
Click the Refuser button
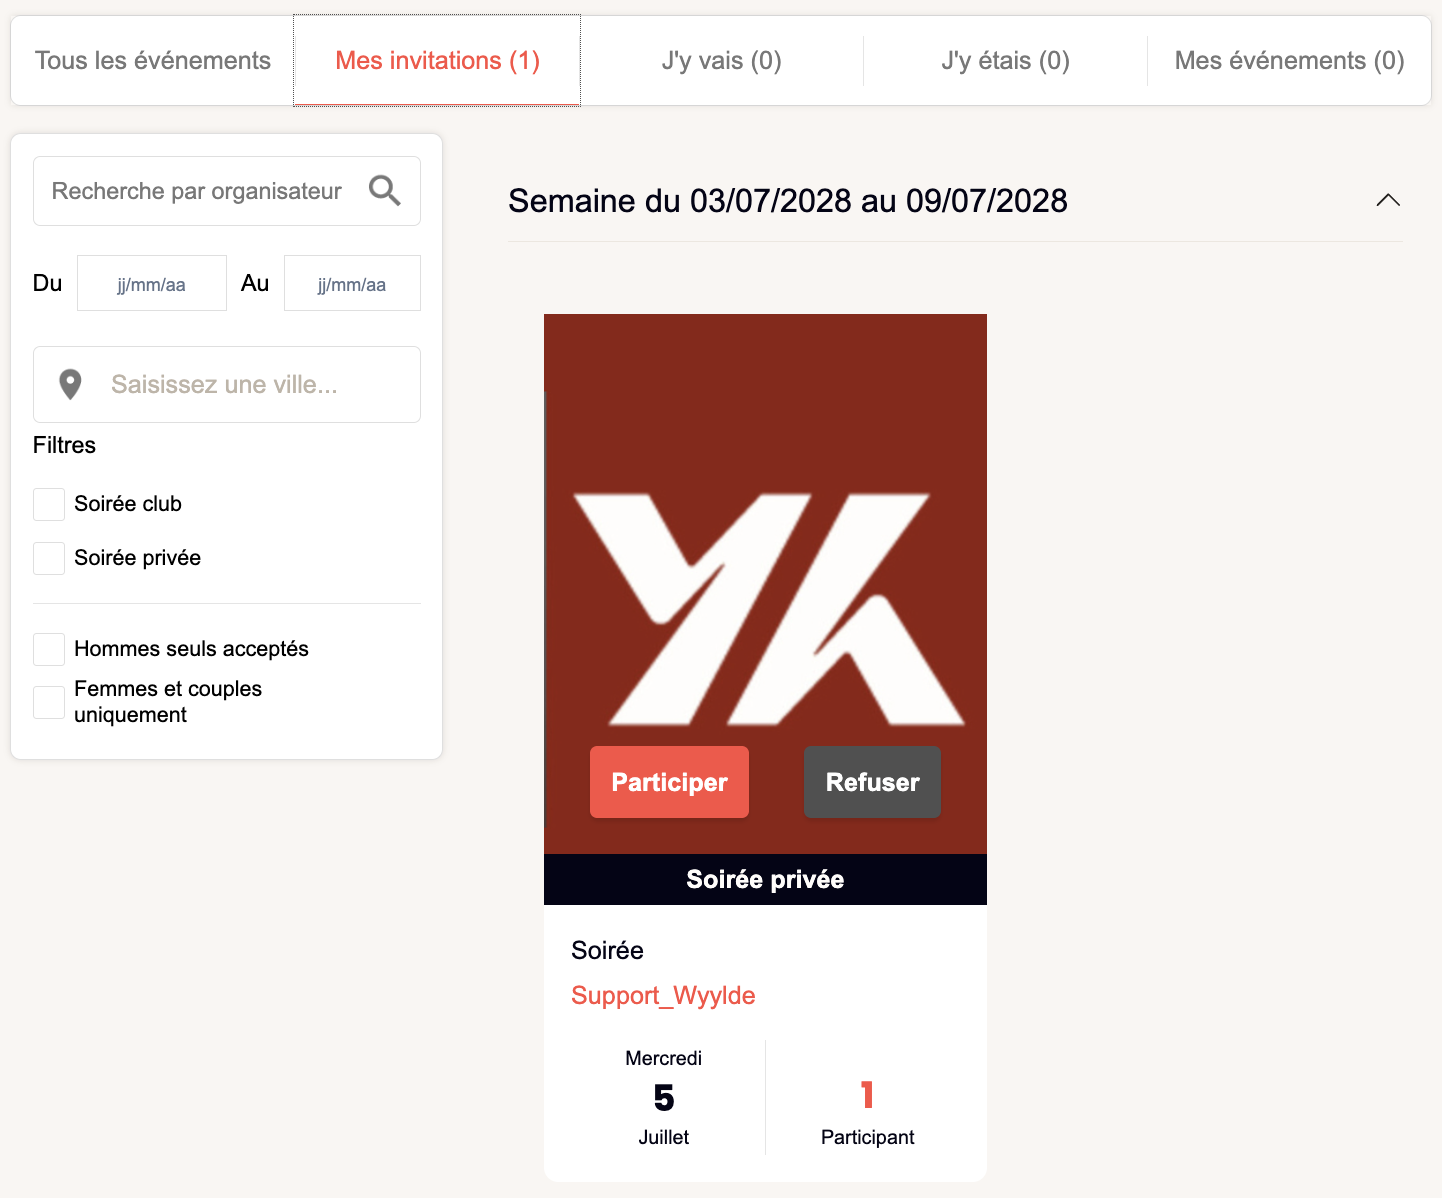point(872,782)
